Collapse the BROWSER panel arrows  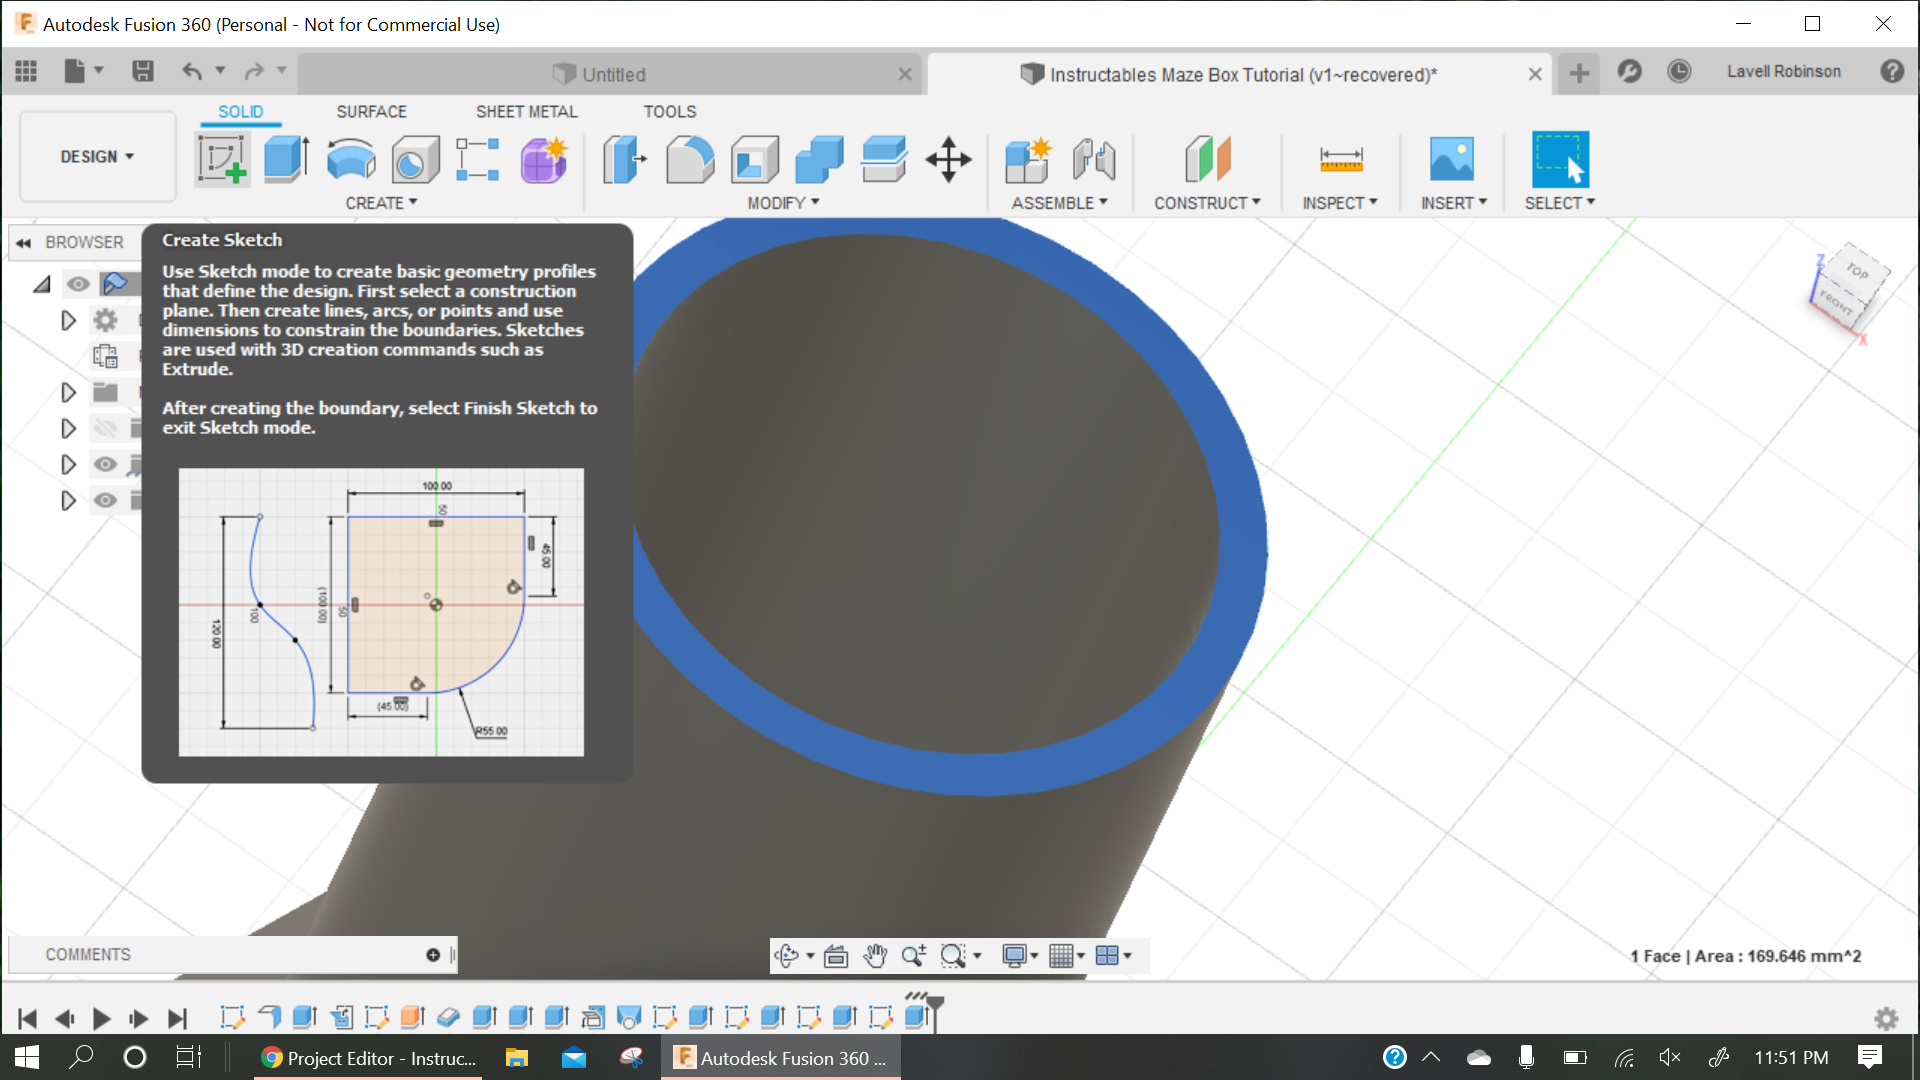[24, 243]
